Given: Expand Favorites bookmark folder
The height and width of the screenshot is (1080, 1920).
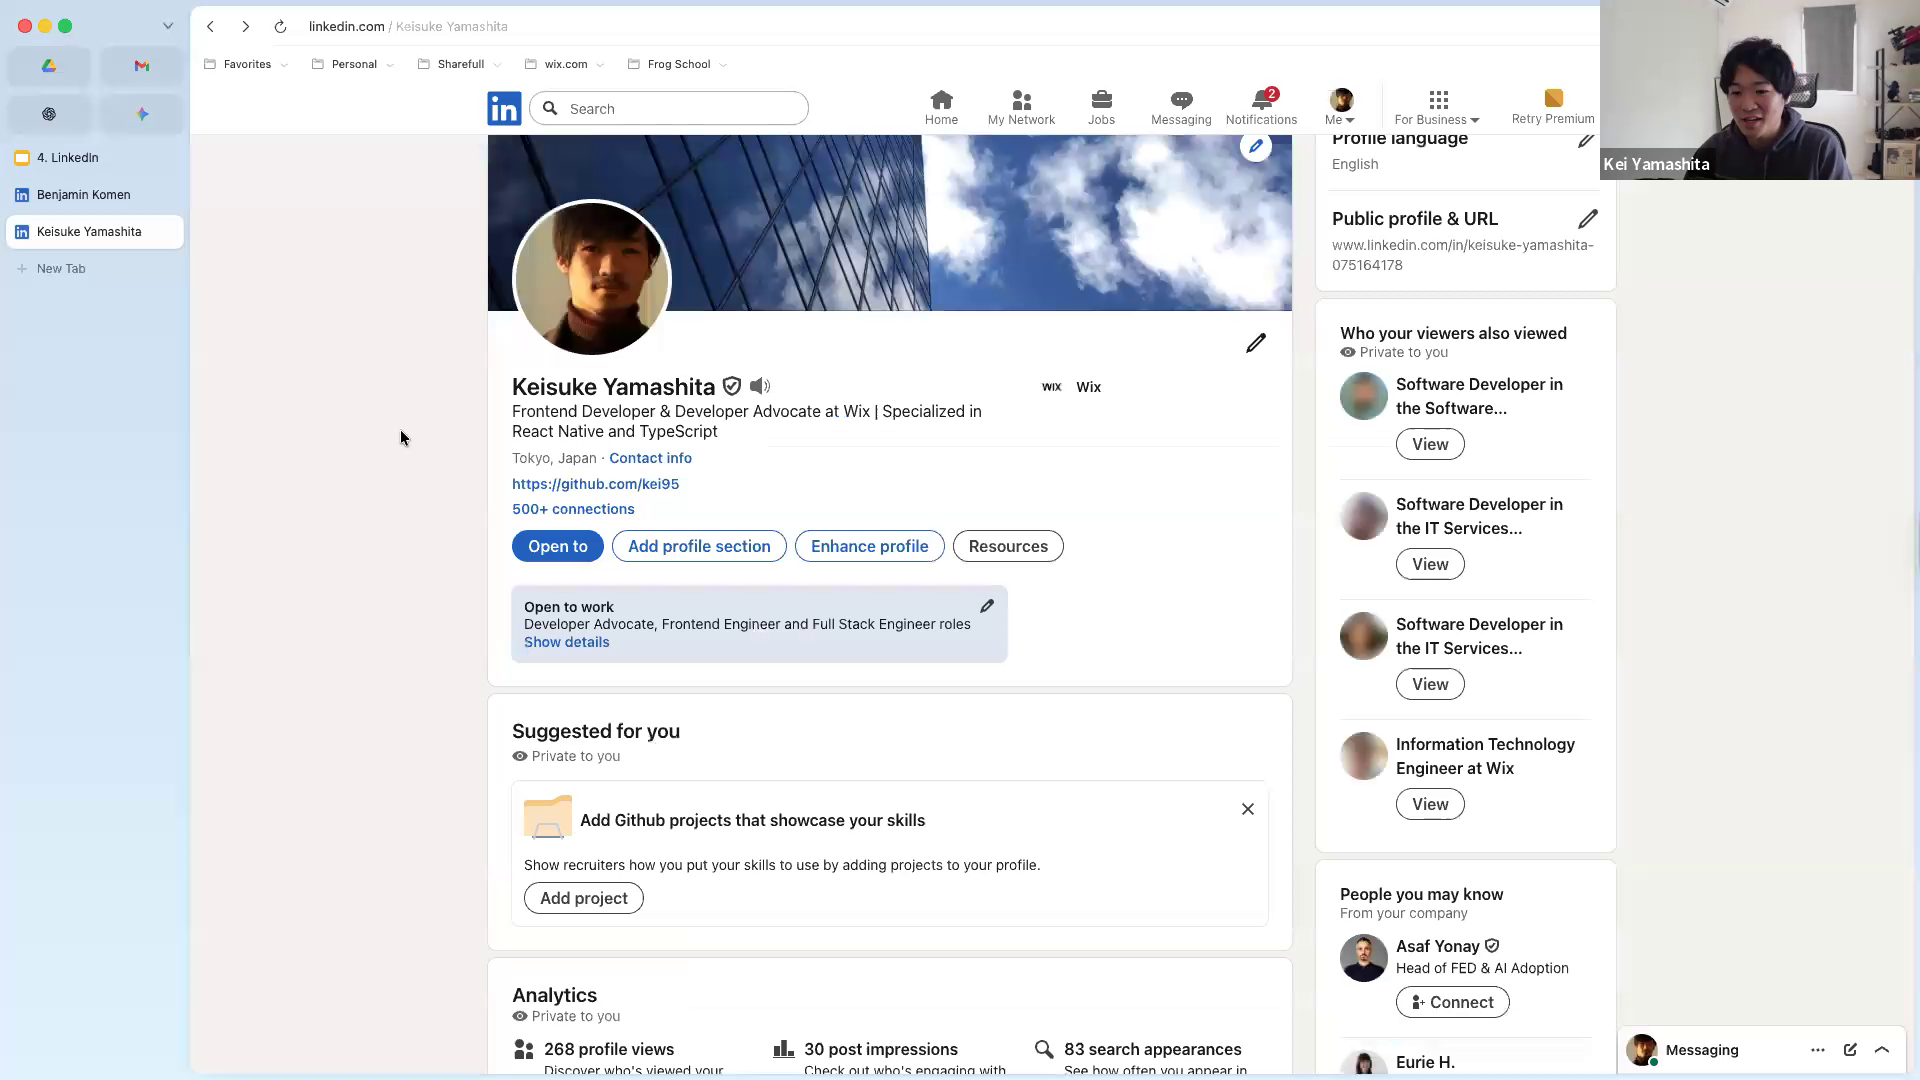Looking at the screenshot, I should (246, 64).
